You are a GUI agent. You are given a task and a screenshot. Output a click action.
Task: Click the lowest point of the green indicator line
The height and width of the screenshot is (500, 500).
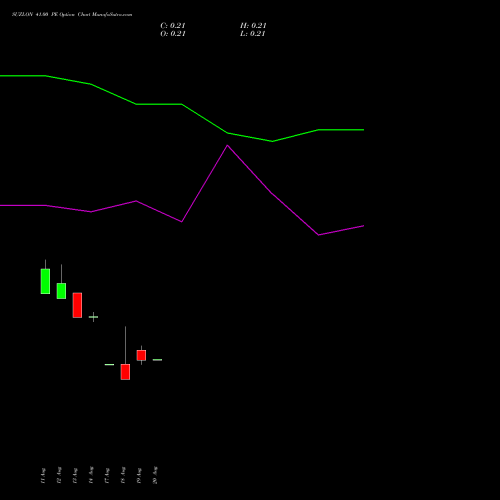pyautogui.click(x=272, y=141)
